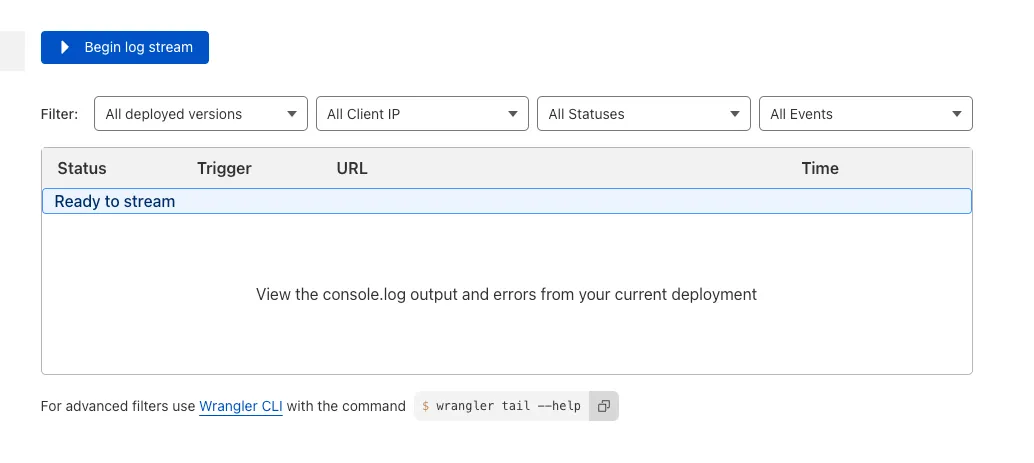Click the wrangler tail --help command text

(508, 406)
